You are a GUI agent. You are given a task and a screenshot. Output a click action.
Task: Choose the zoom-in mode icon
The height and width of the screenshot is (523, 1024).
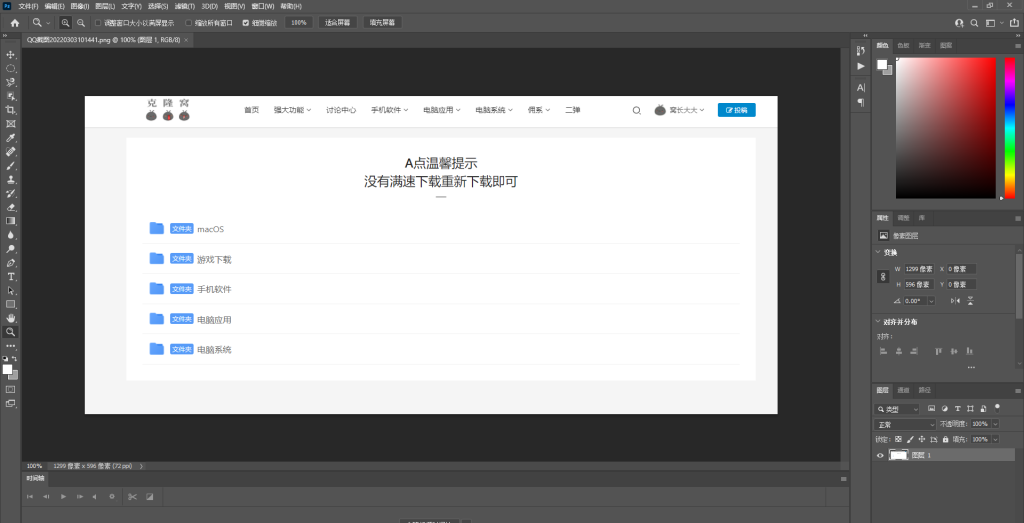click(x=65, y=22)
